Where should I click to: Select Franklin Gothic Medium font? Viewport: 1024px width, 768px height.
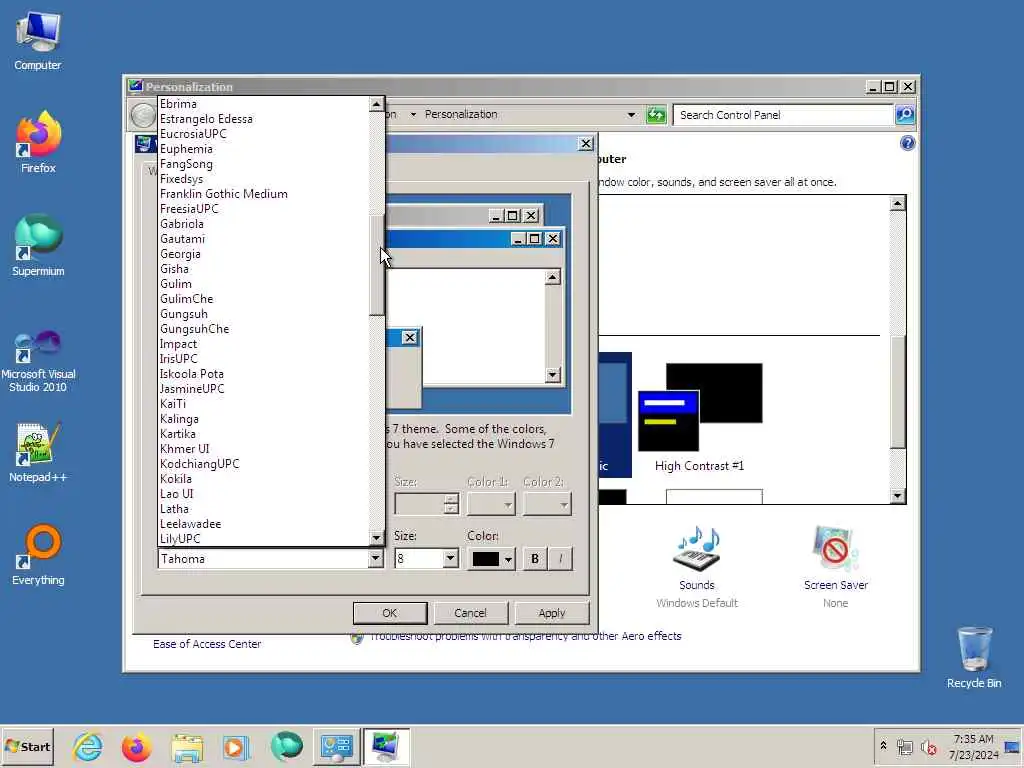coord(264,194)
